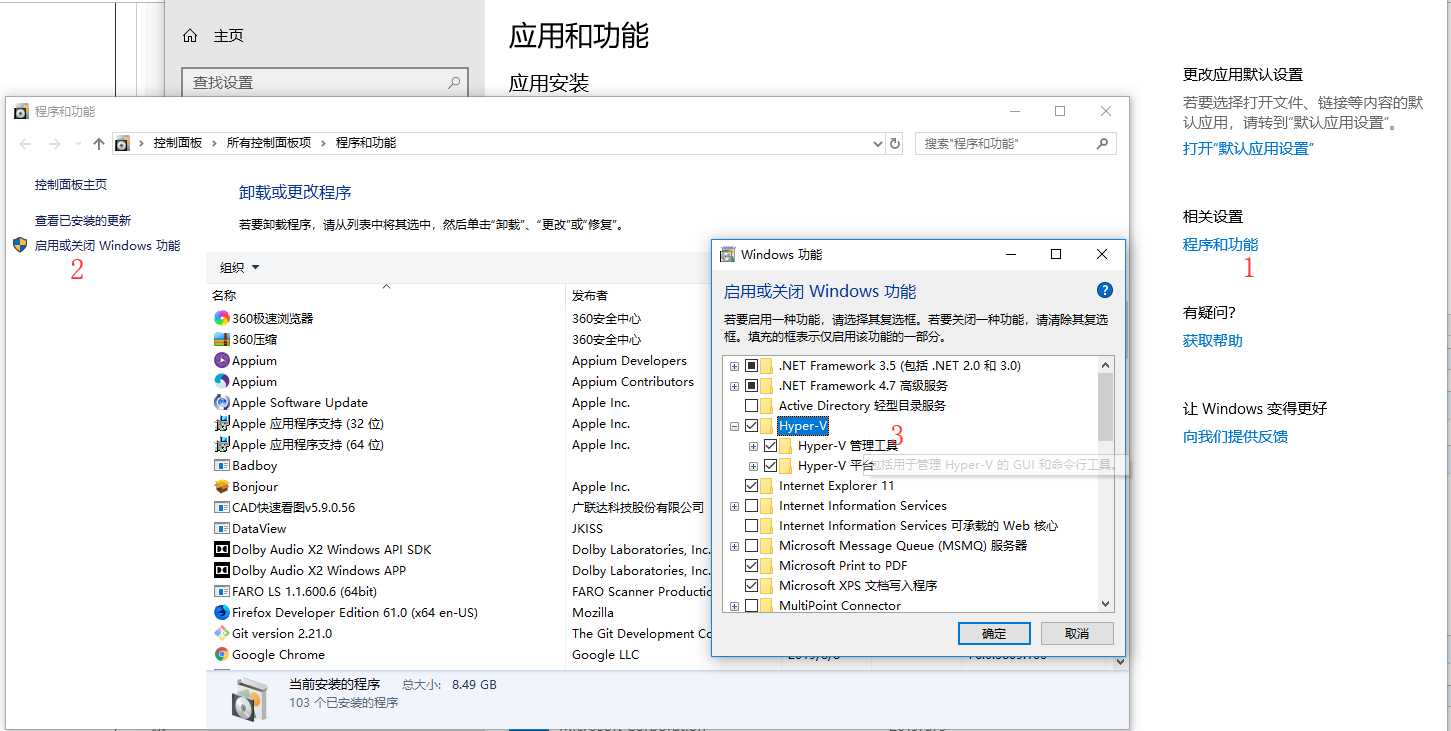Click the Apple Software Update icon

(222, 402)
